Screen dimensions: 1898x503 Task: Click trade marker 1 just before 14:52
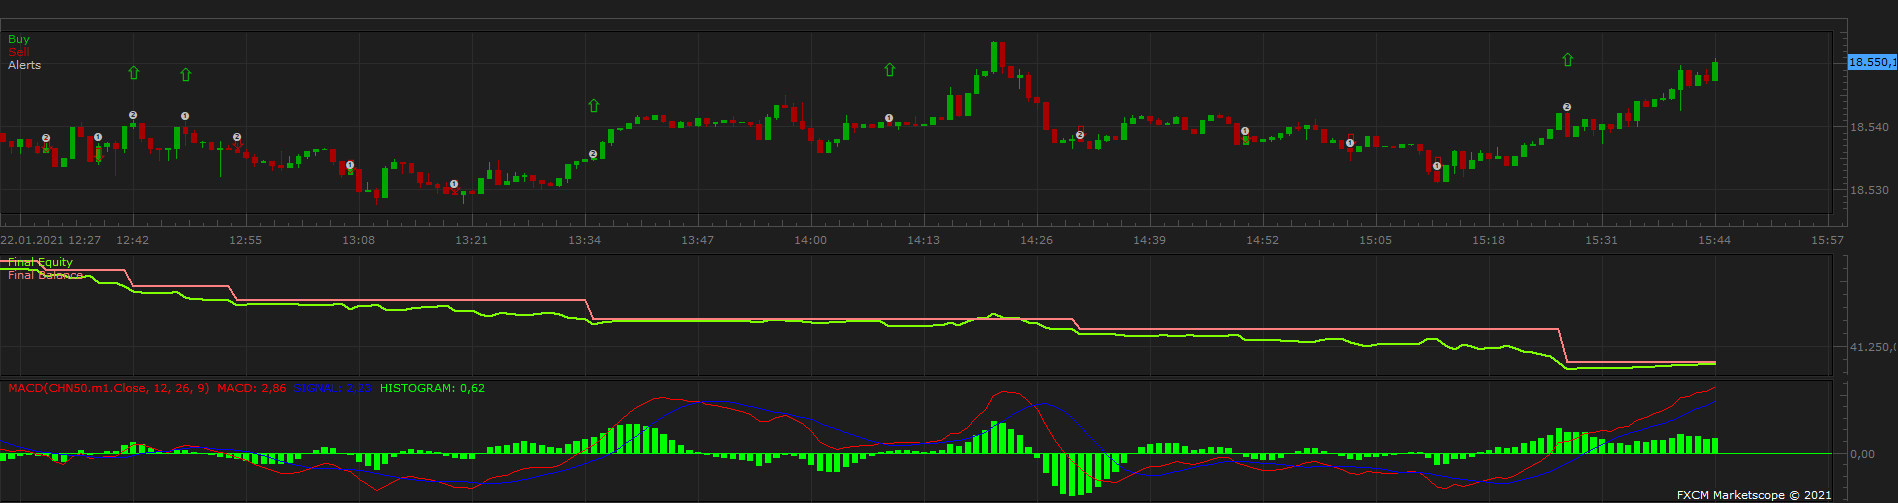click(x=1245, y=131)
